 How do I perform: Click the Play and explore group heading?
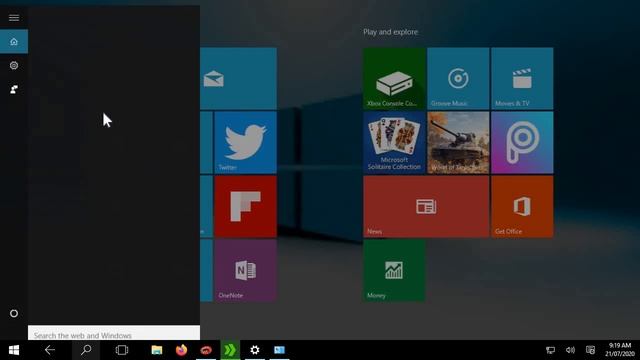pos(391,32)
